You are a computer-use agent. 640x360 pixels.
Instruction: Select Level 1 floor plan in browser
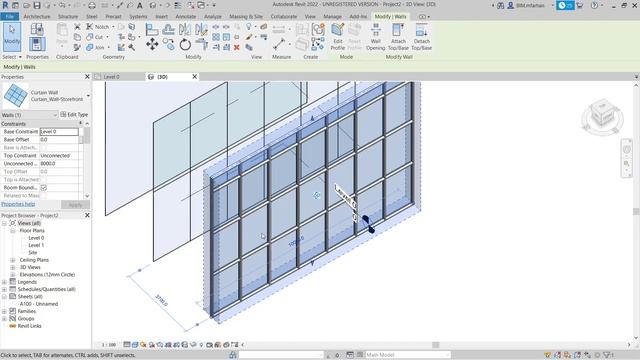[36, 245]
